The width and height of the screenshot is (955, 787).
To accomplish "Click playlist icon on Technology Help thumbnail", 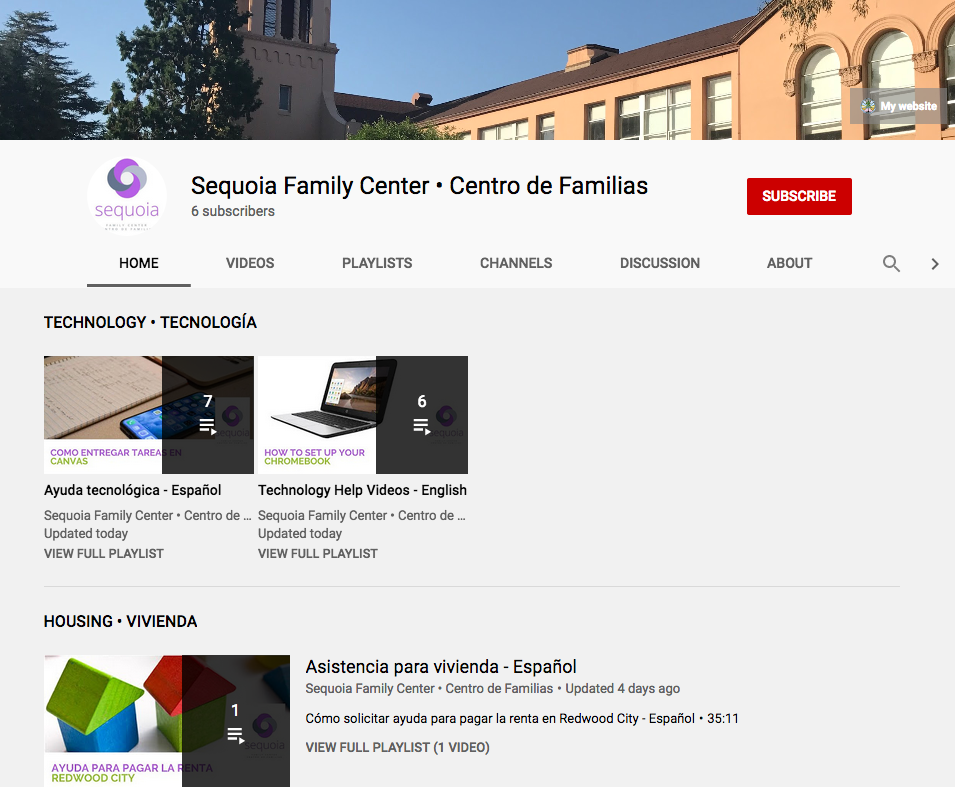I will click(x=421, y=426).
